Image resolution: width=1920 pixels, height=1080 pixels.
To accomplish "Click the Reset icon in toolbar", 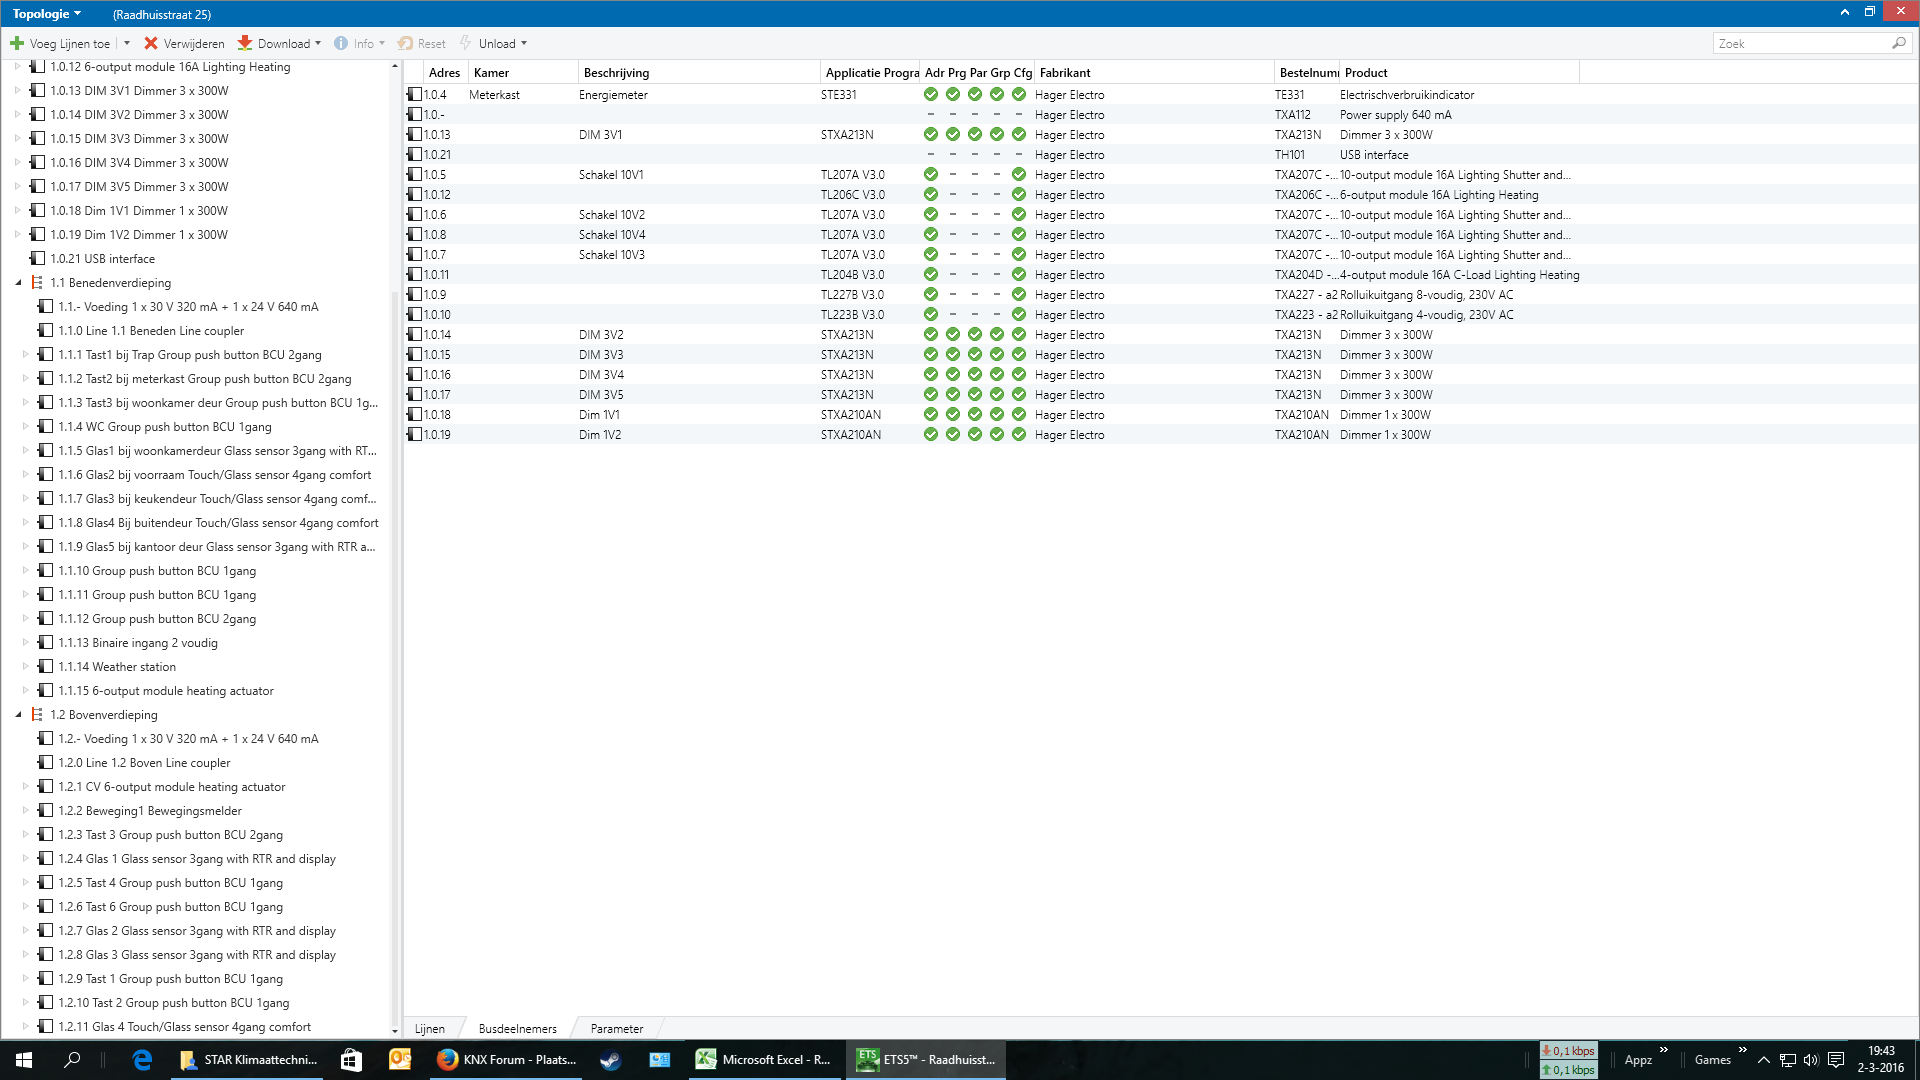I will pos(405,43).
